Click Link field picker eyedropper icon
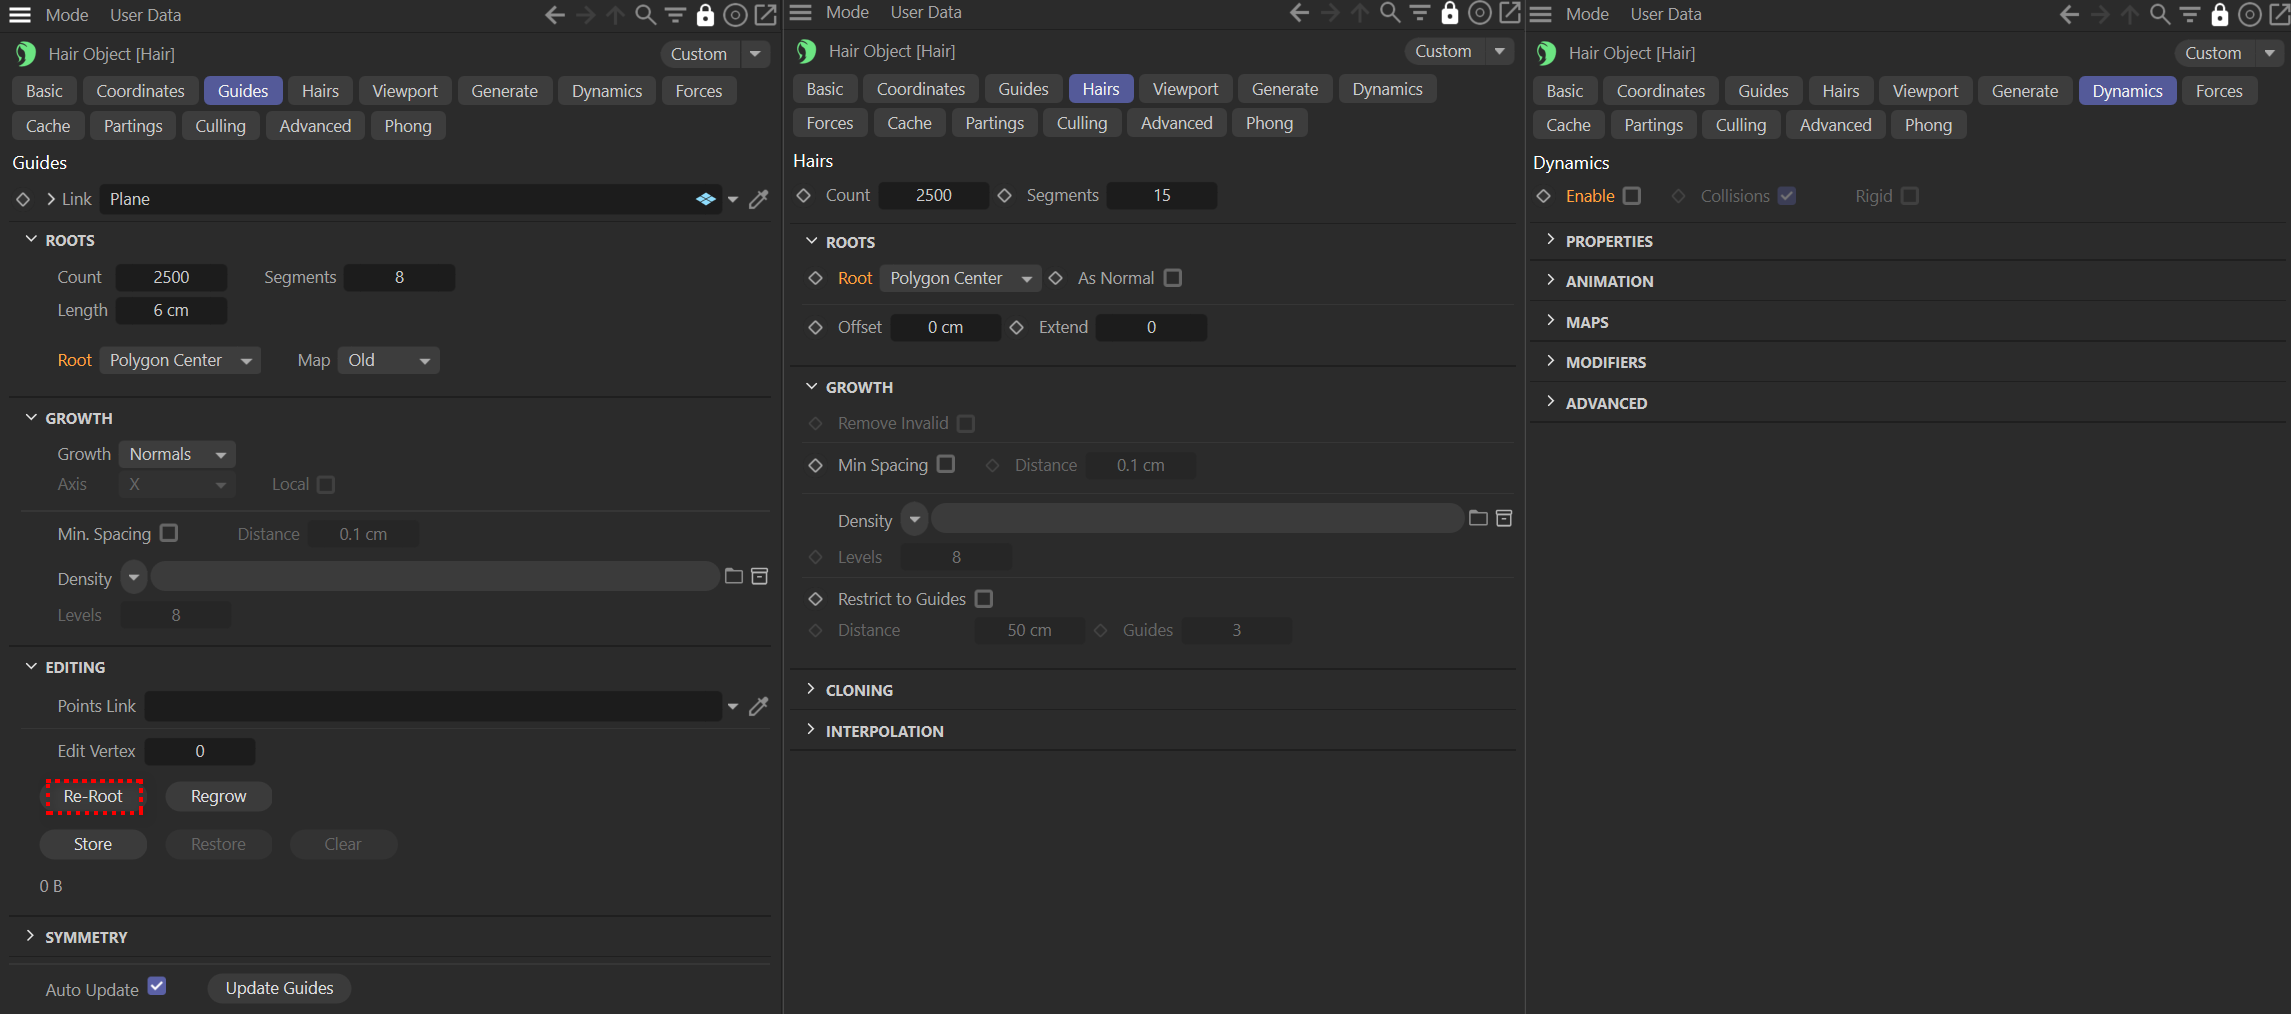The height and width of the screenshot is (1014, 2291). pyautogui.click(x=759, y=199)
